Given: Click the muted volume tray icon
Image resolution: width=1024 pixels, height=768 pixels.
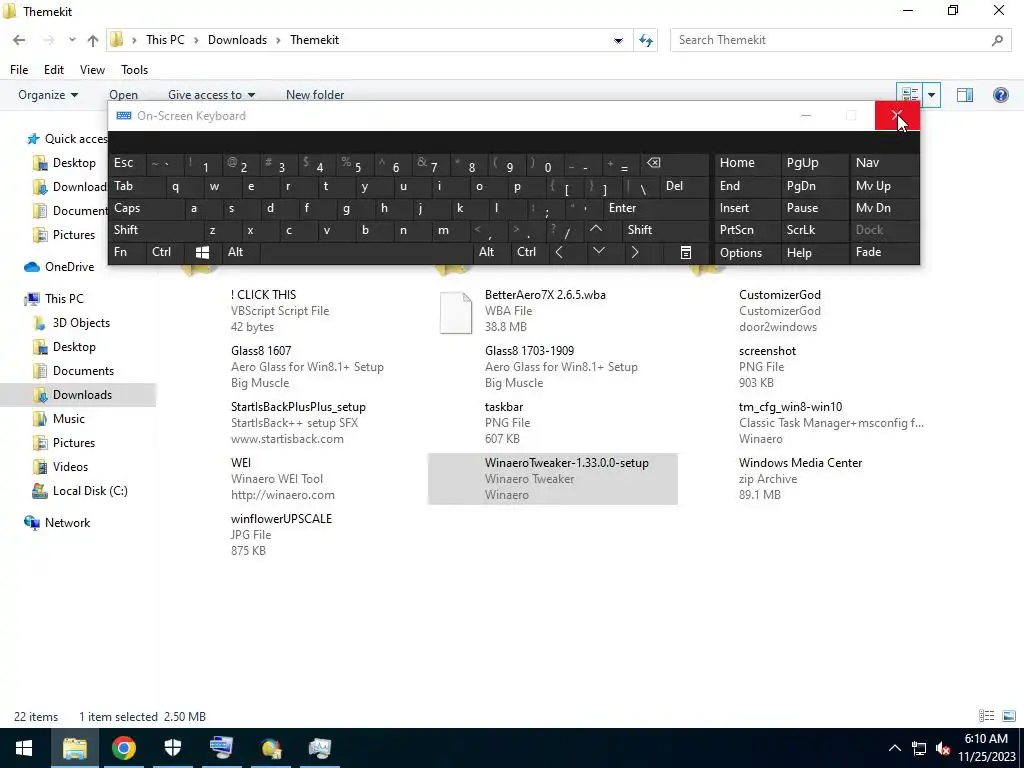Looking at the screenshot, I should (942, 749).
